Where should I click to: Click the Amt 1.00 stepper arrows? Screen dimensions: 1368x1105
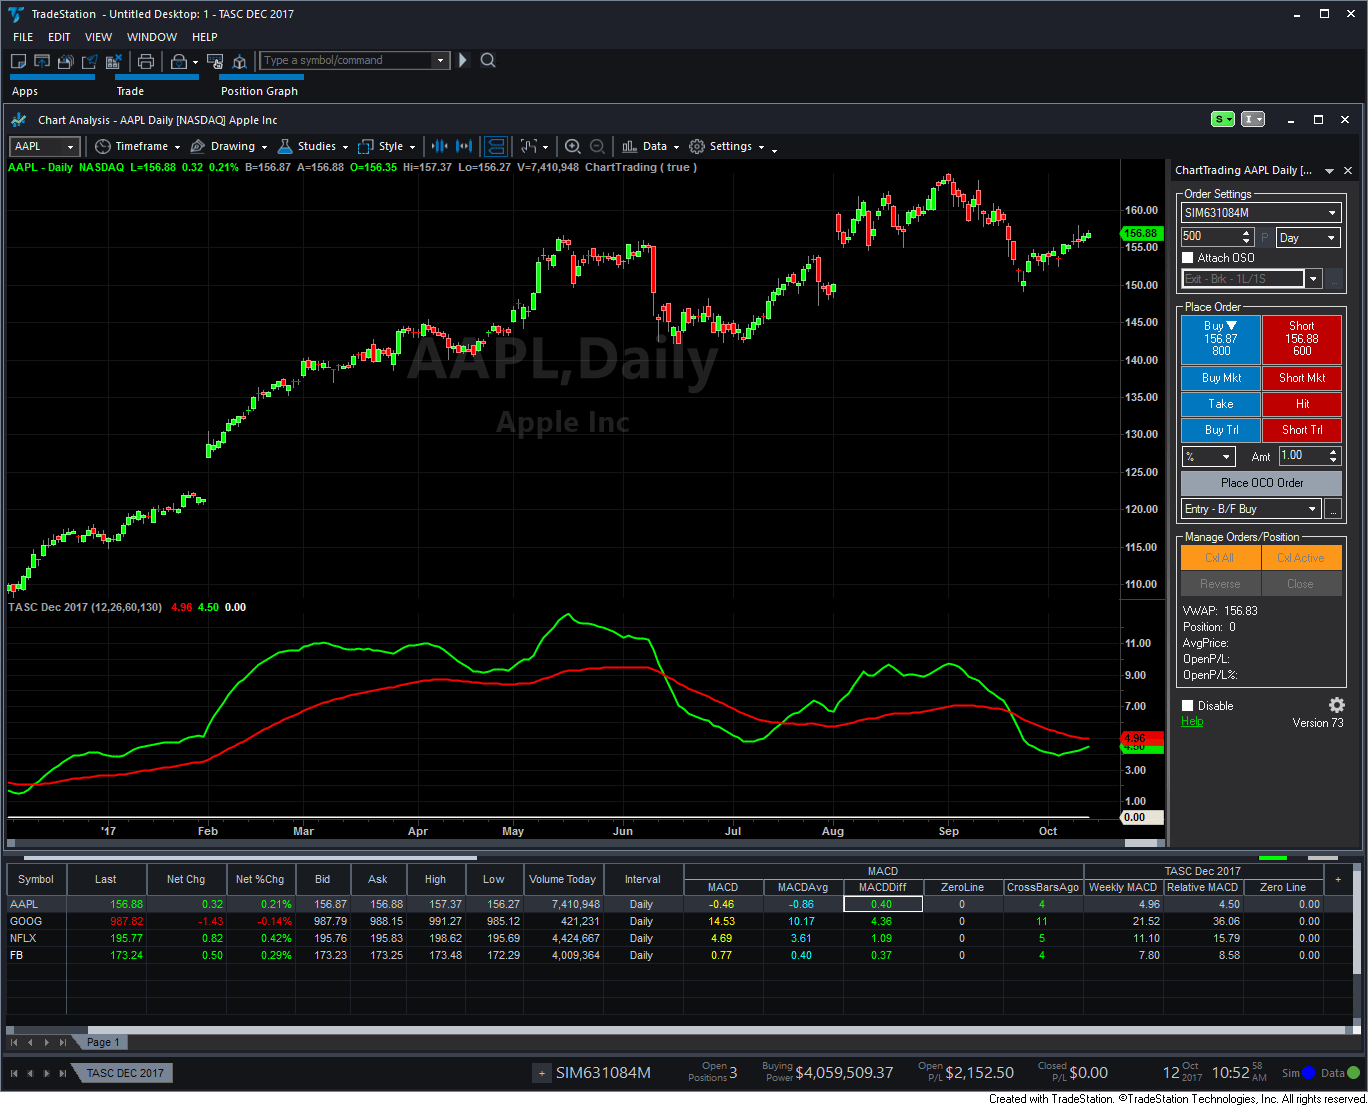click(x=1333, y=456)
